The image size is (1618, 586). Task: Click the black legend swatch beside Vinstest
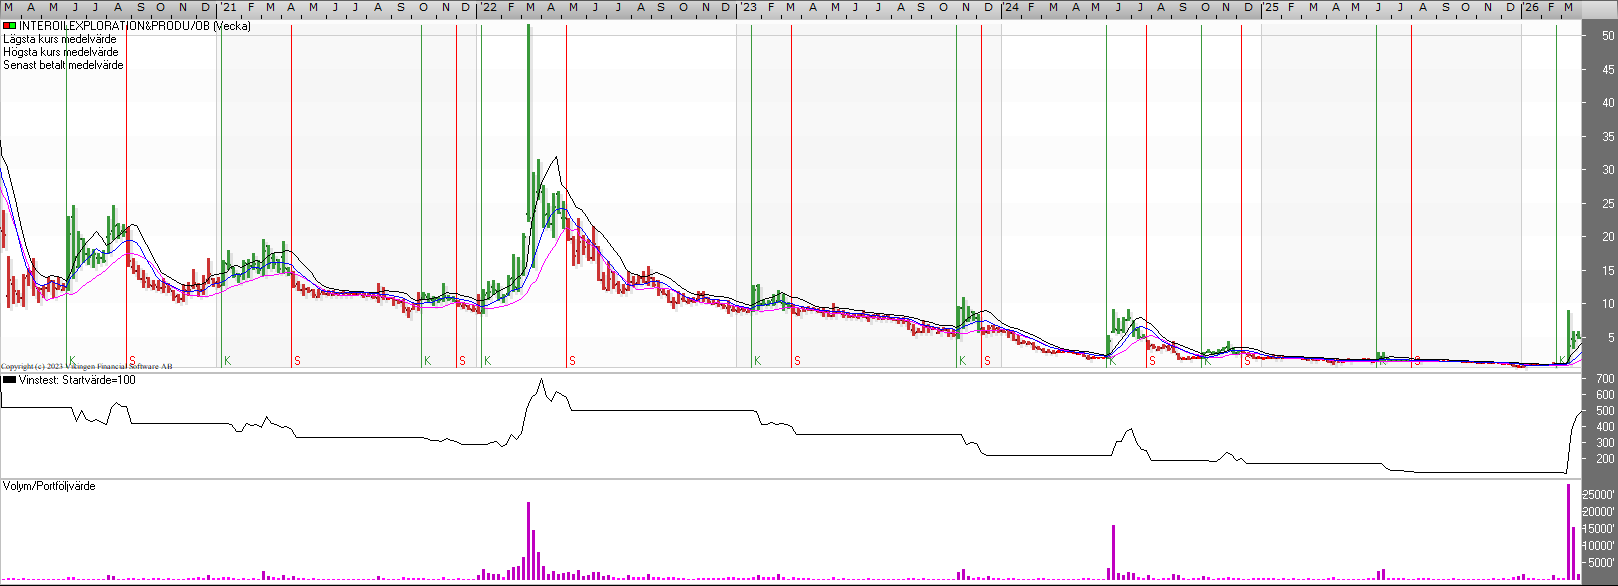tap(9, 380)
